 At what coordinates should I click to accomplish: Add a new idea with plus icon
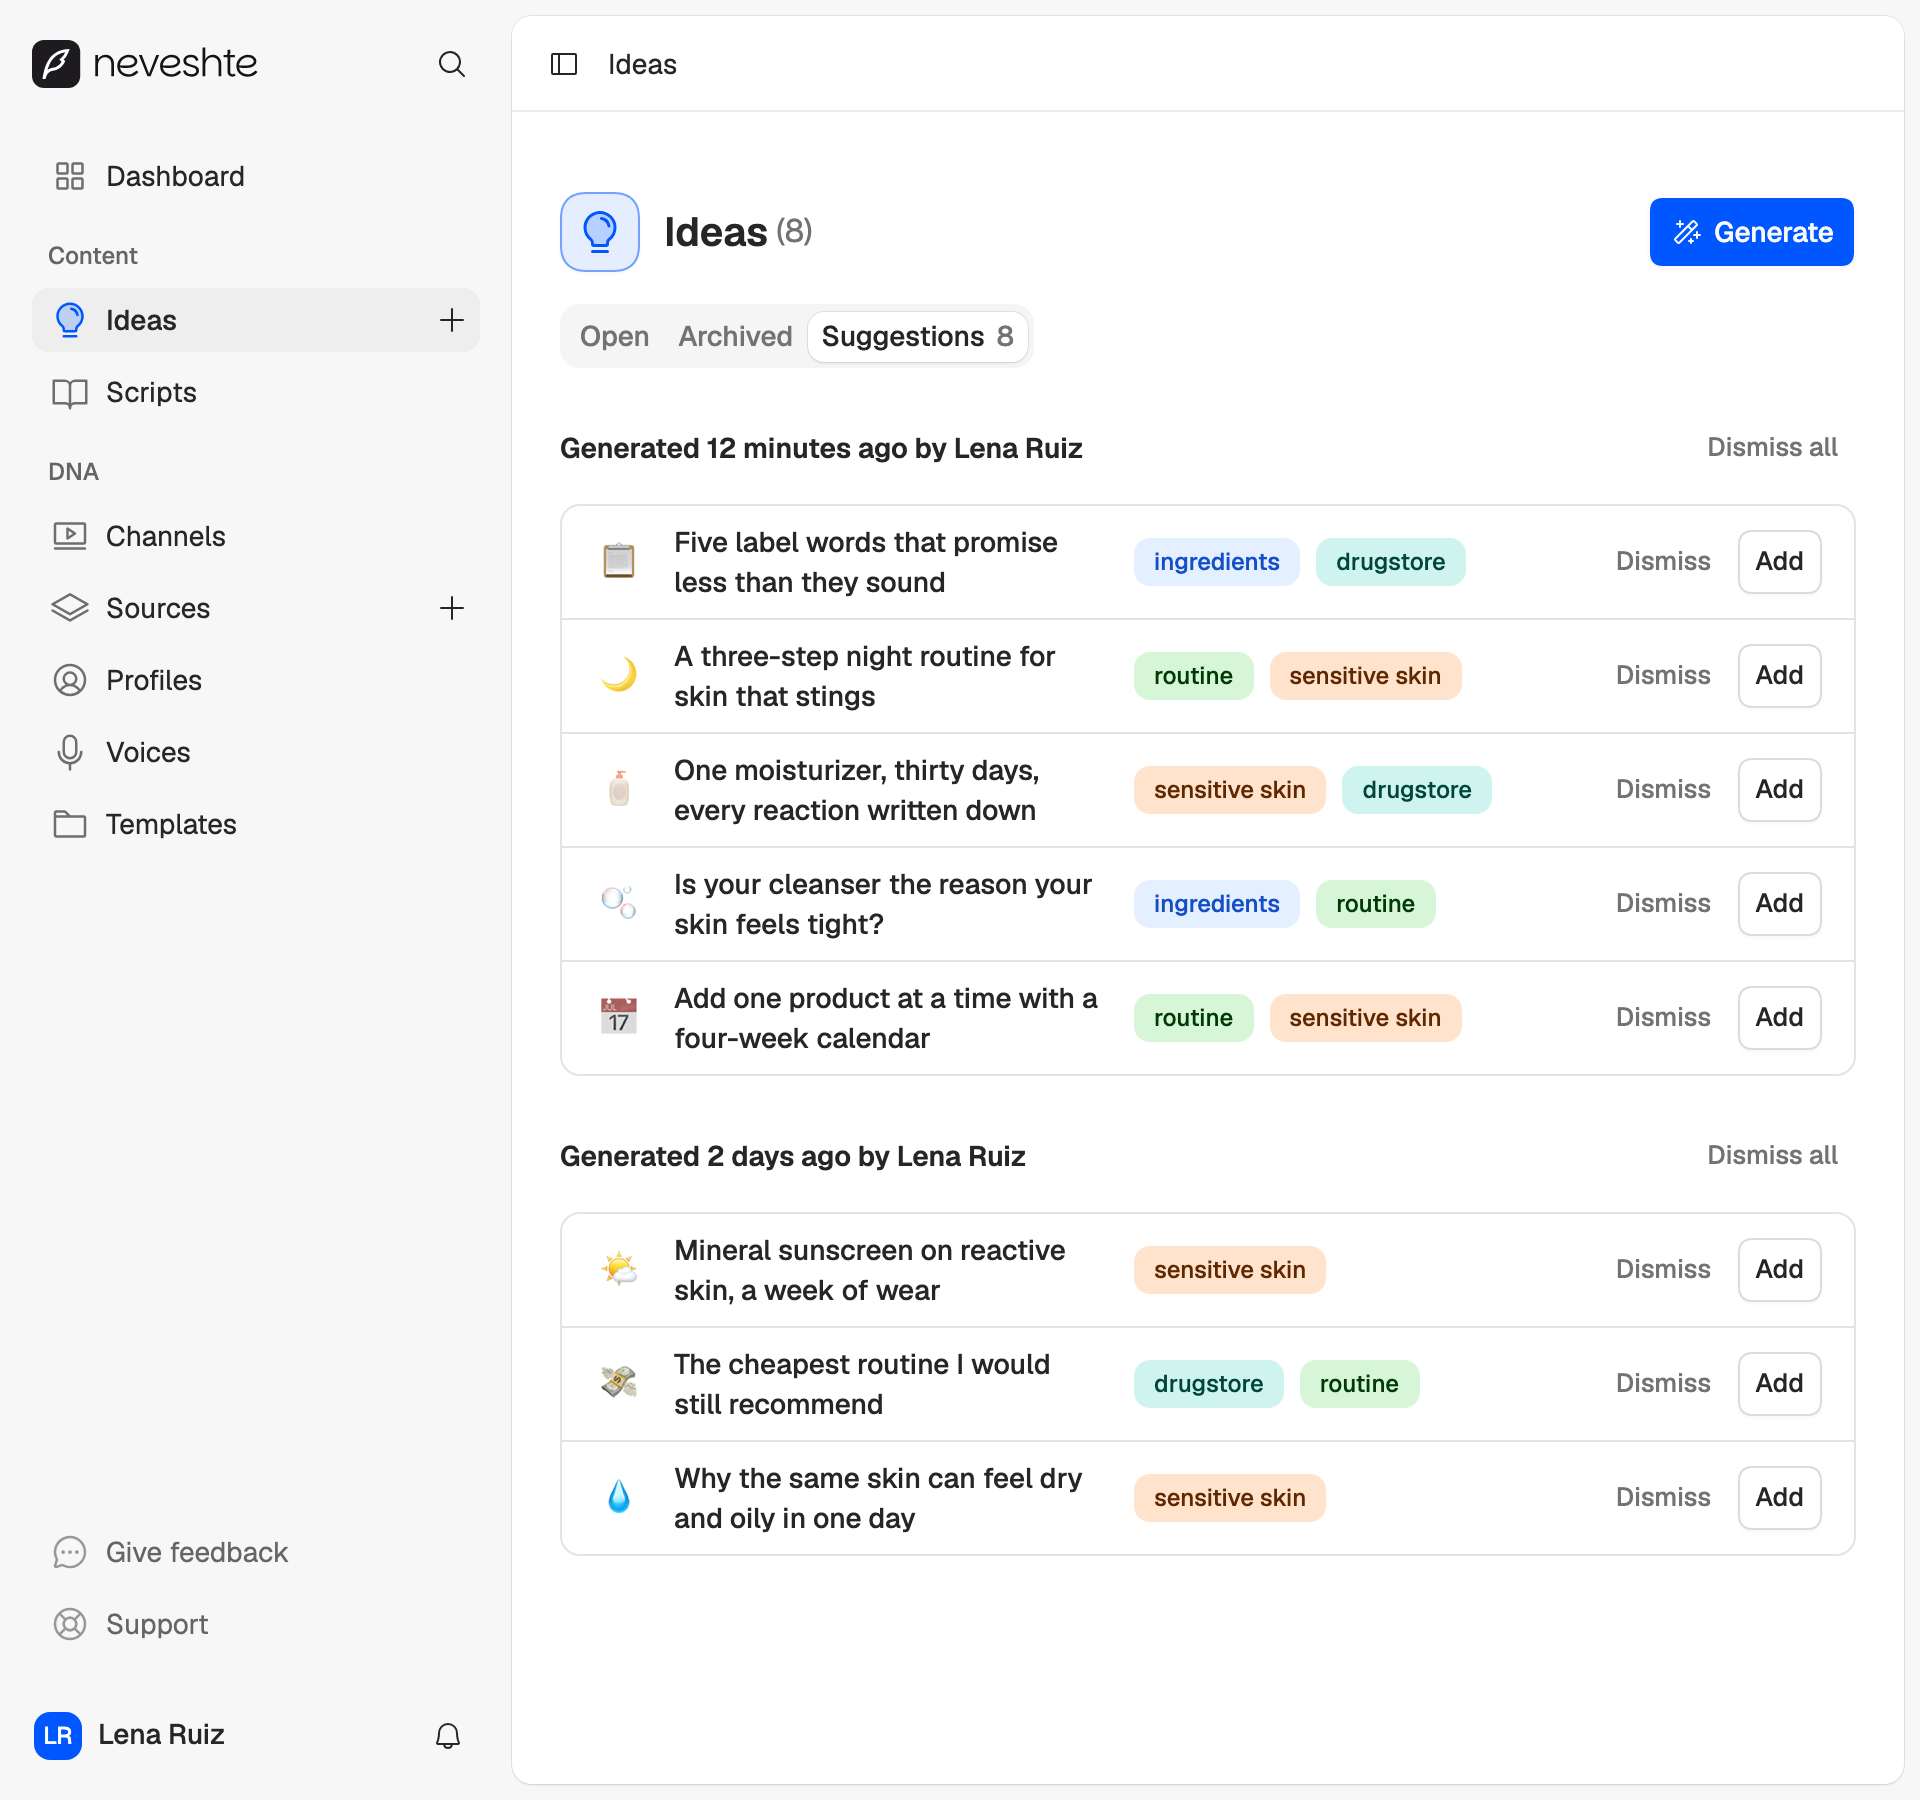(452, 320)
